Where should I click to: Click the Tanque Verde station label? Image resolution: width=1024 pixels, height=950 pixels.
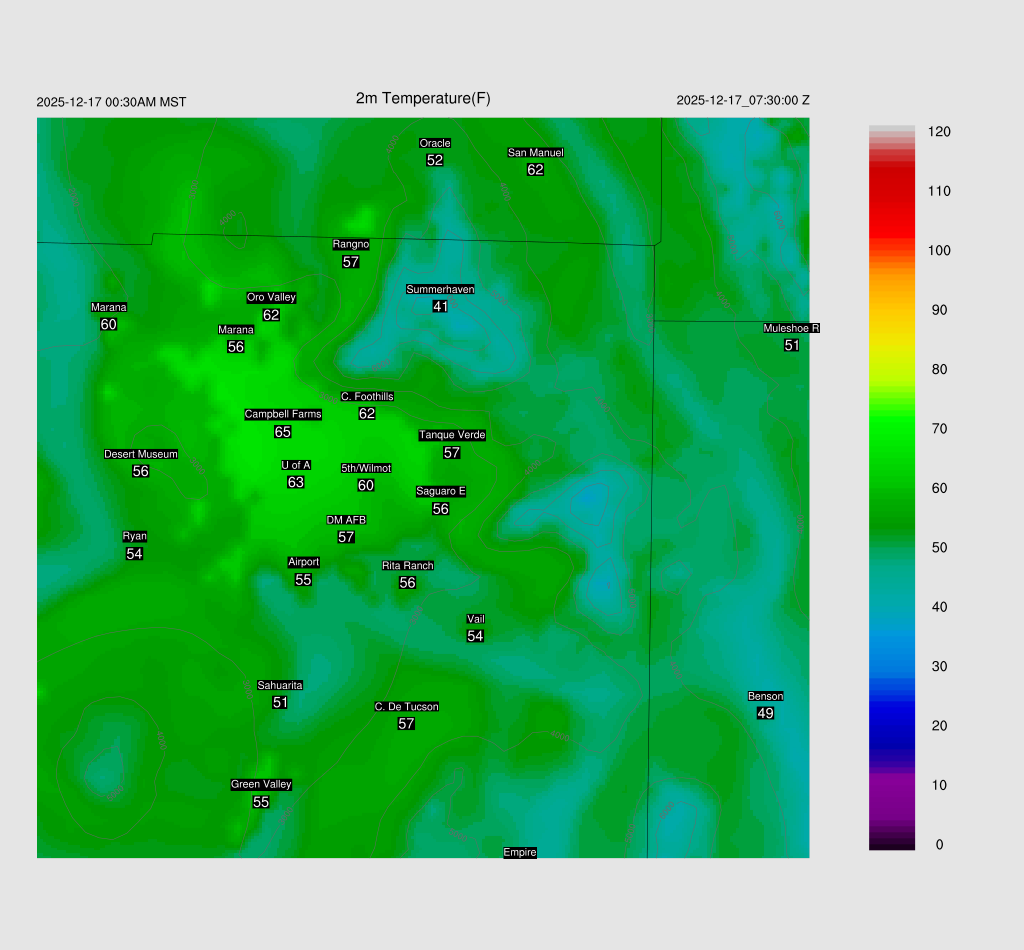pos(452,435)
